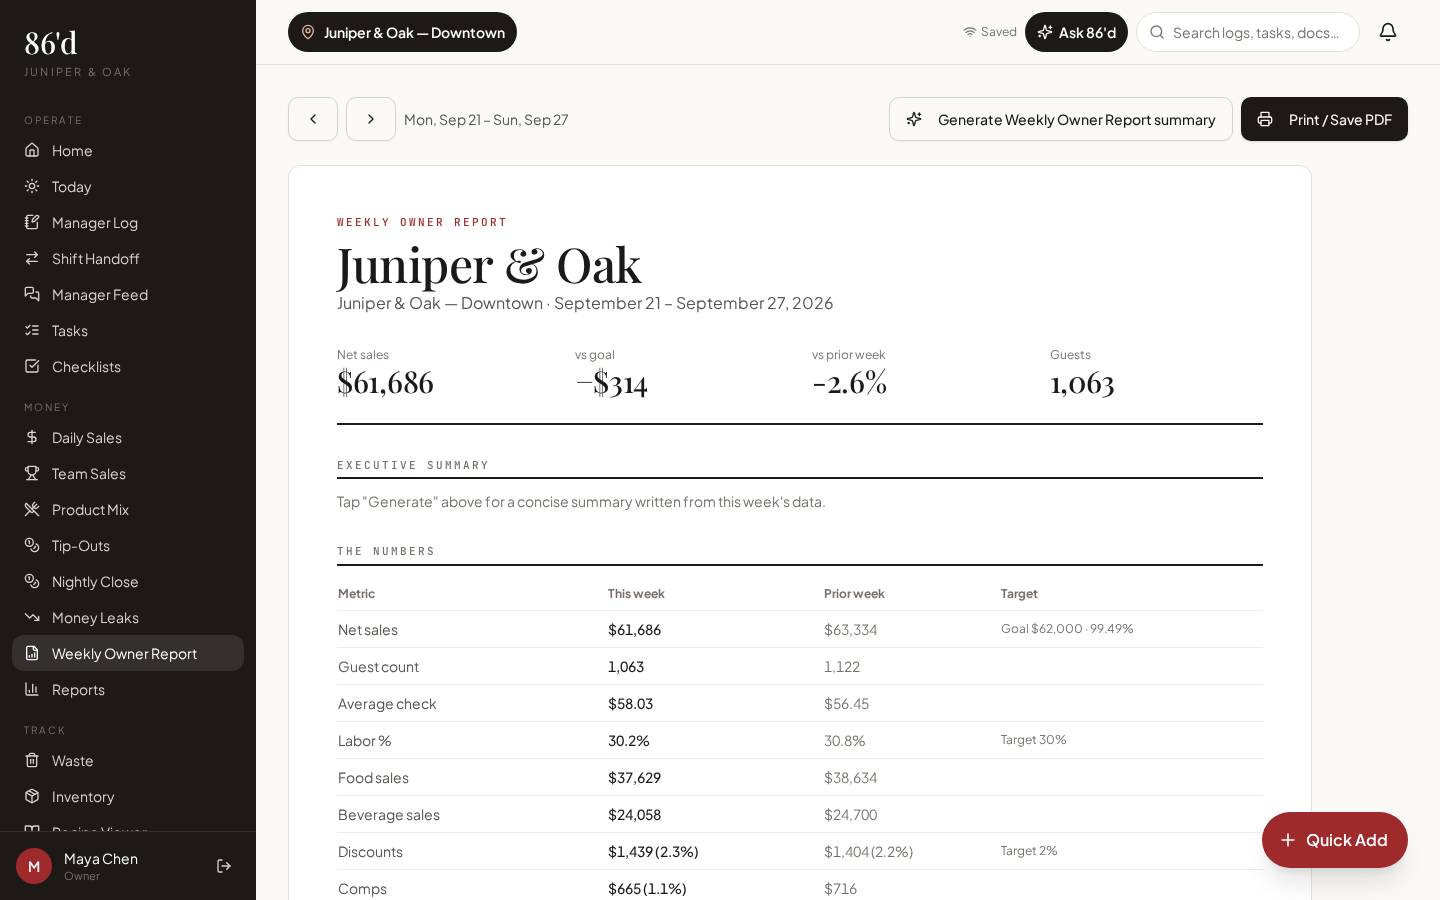Viewport: 1440px width, 900px height.
Task: Generate Weekly Owner Report summary
Action: tap(1061, 119)
